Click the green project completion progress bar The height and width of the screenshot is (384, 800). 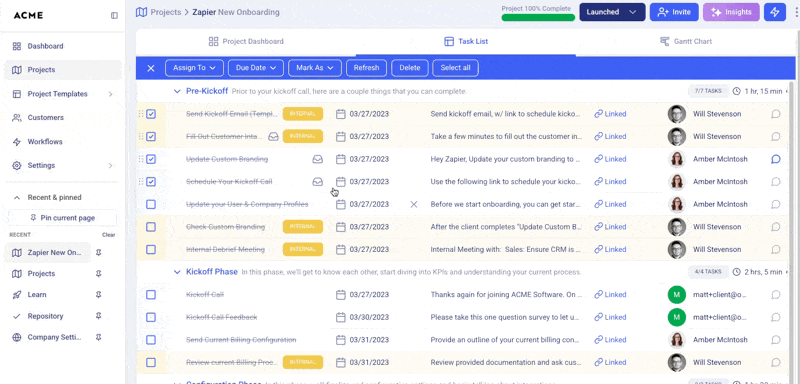(538, 17)
